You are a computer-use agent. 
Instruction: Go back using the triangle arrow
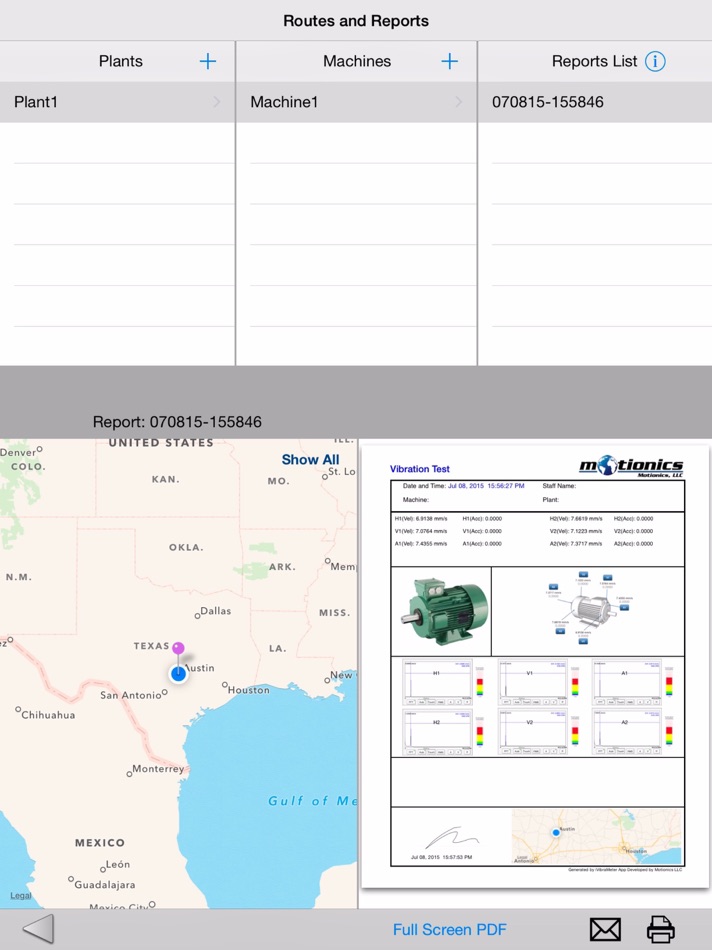pyautogui.click(x=38, y=929)
